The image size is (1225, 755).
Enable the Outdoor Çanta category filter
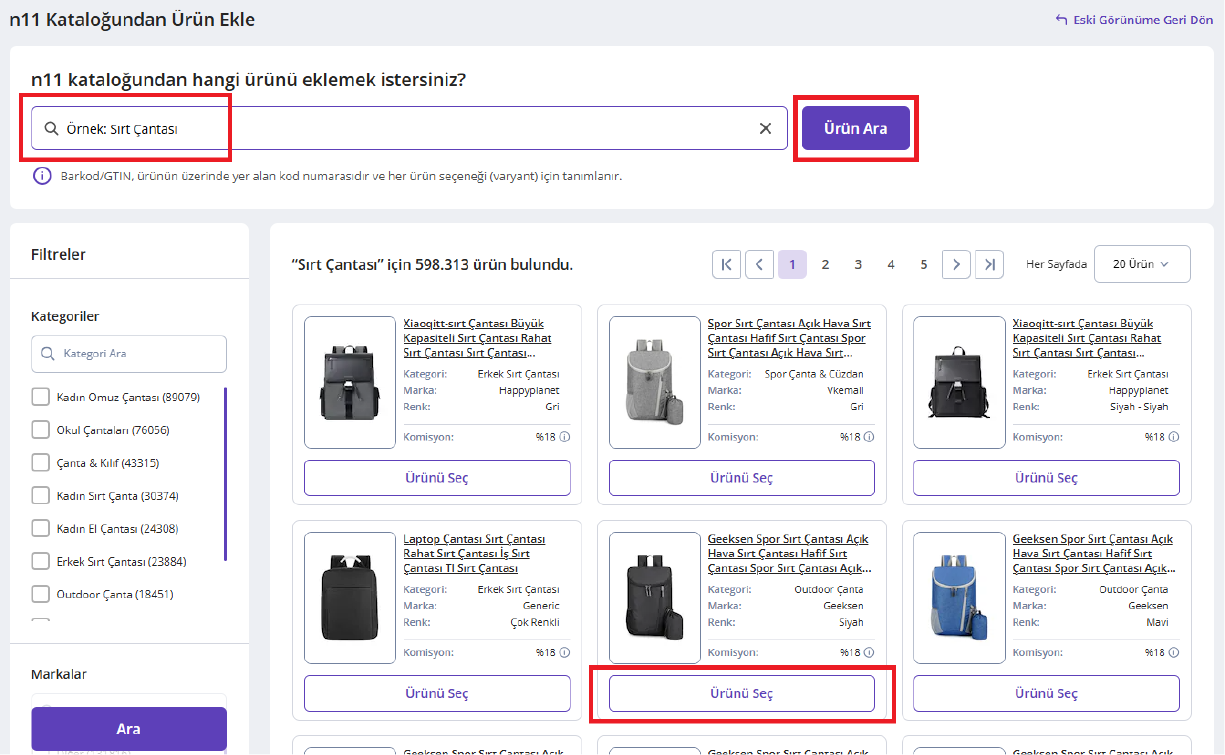click(41, 594)
